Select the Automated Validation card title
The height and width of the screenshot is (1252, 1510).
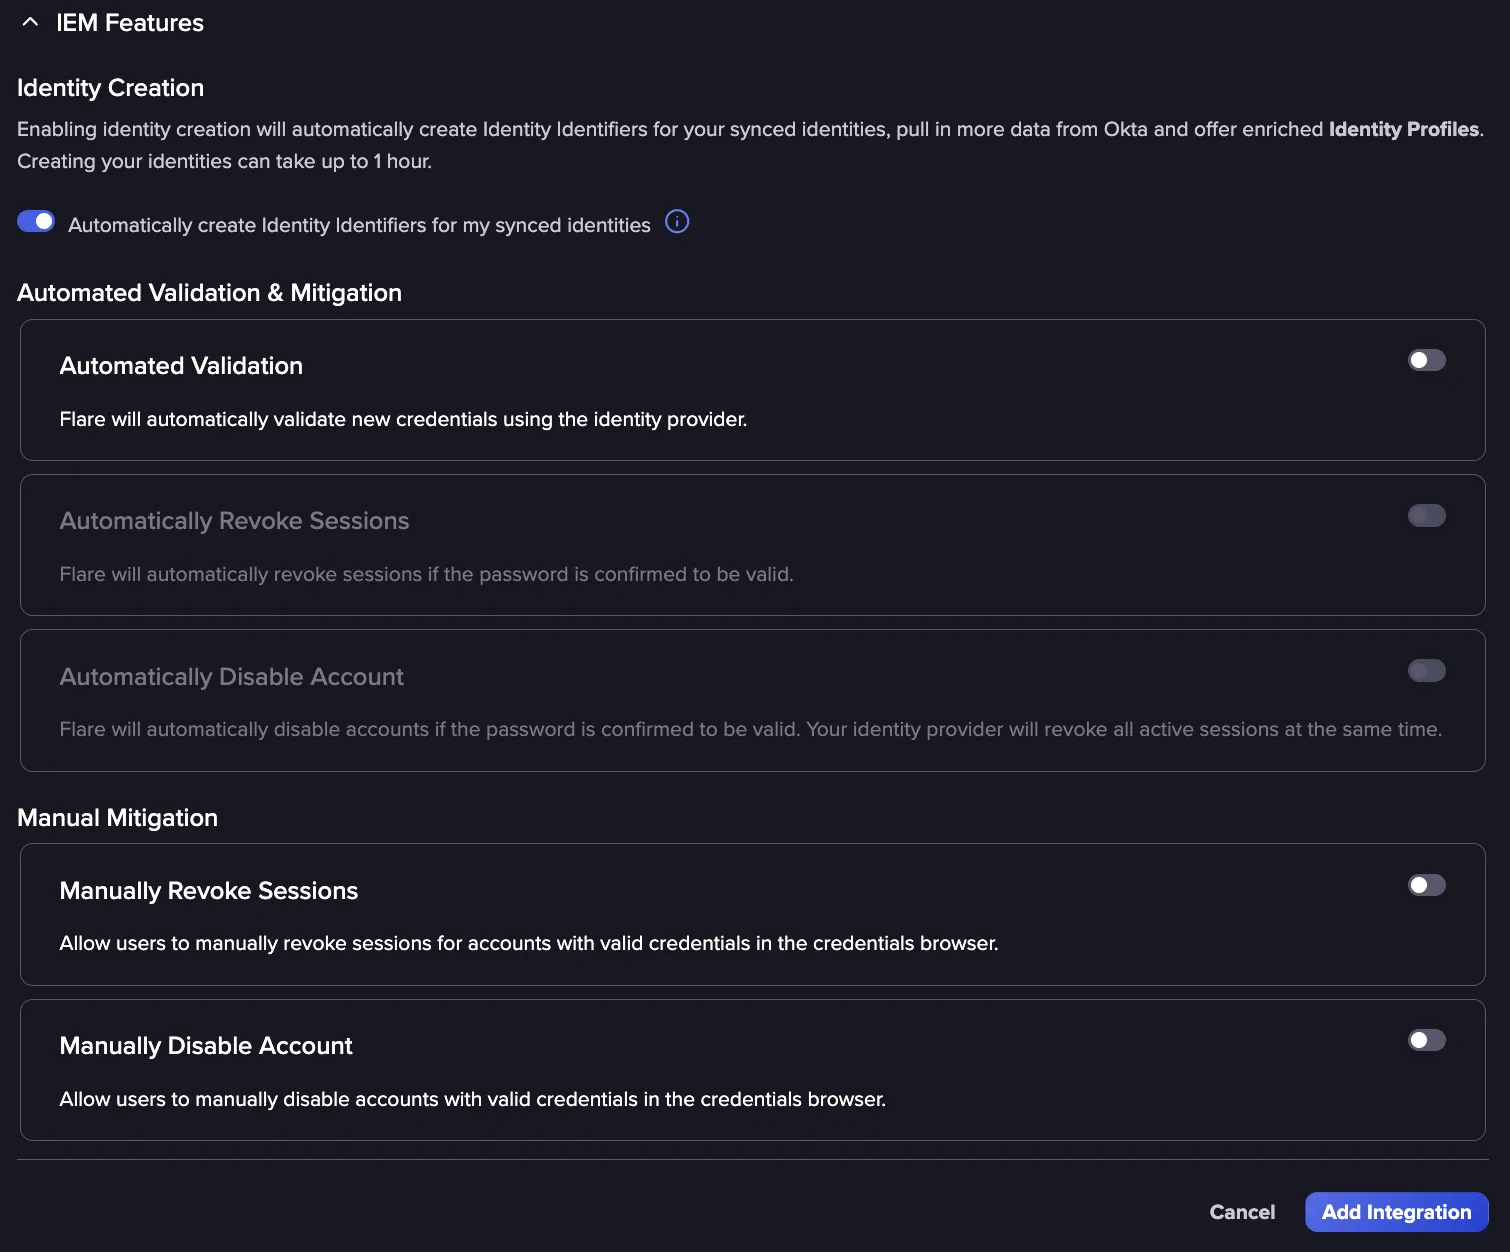click(181, 366)
